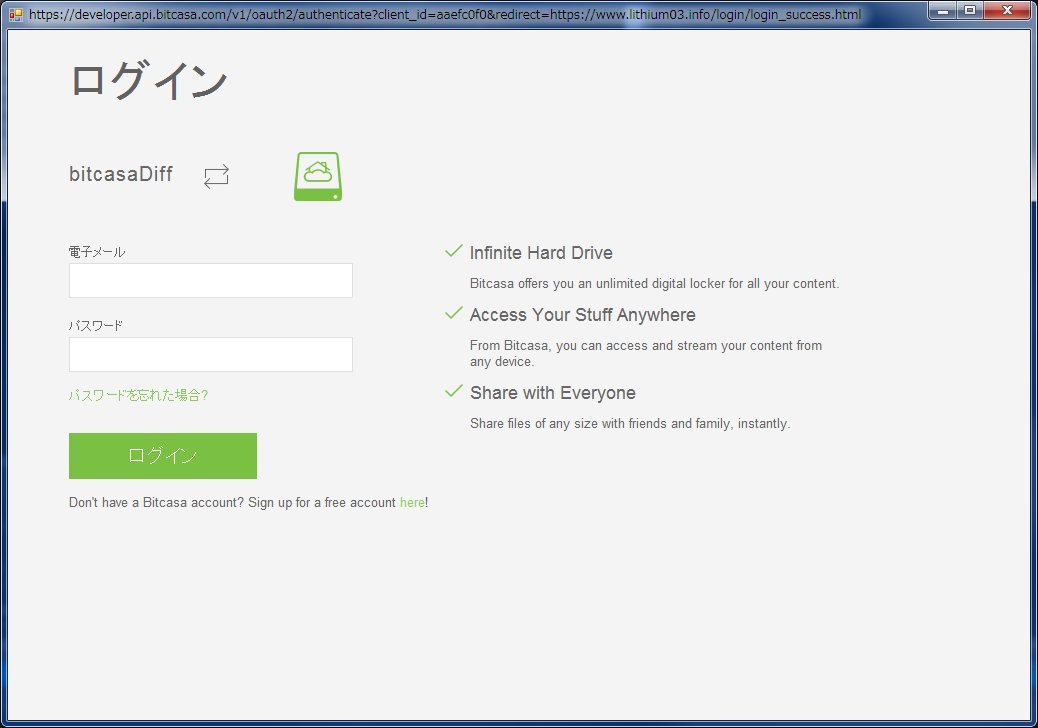Click the green Bitcasa cloud drive icon
The height and width of the screenshot is (728, 1038).
click(318, 176)
